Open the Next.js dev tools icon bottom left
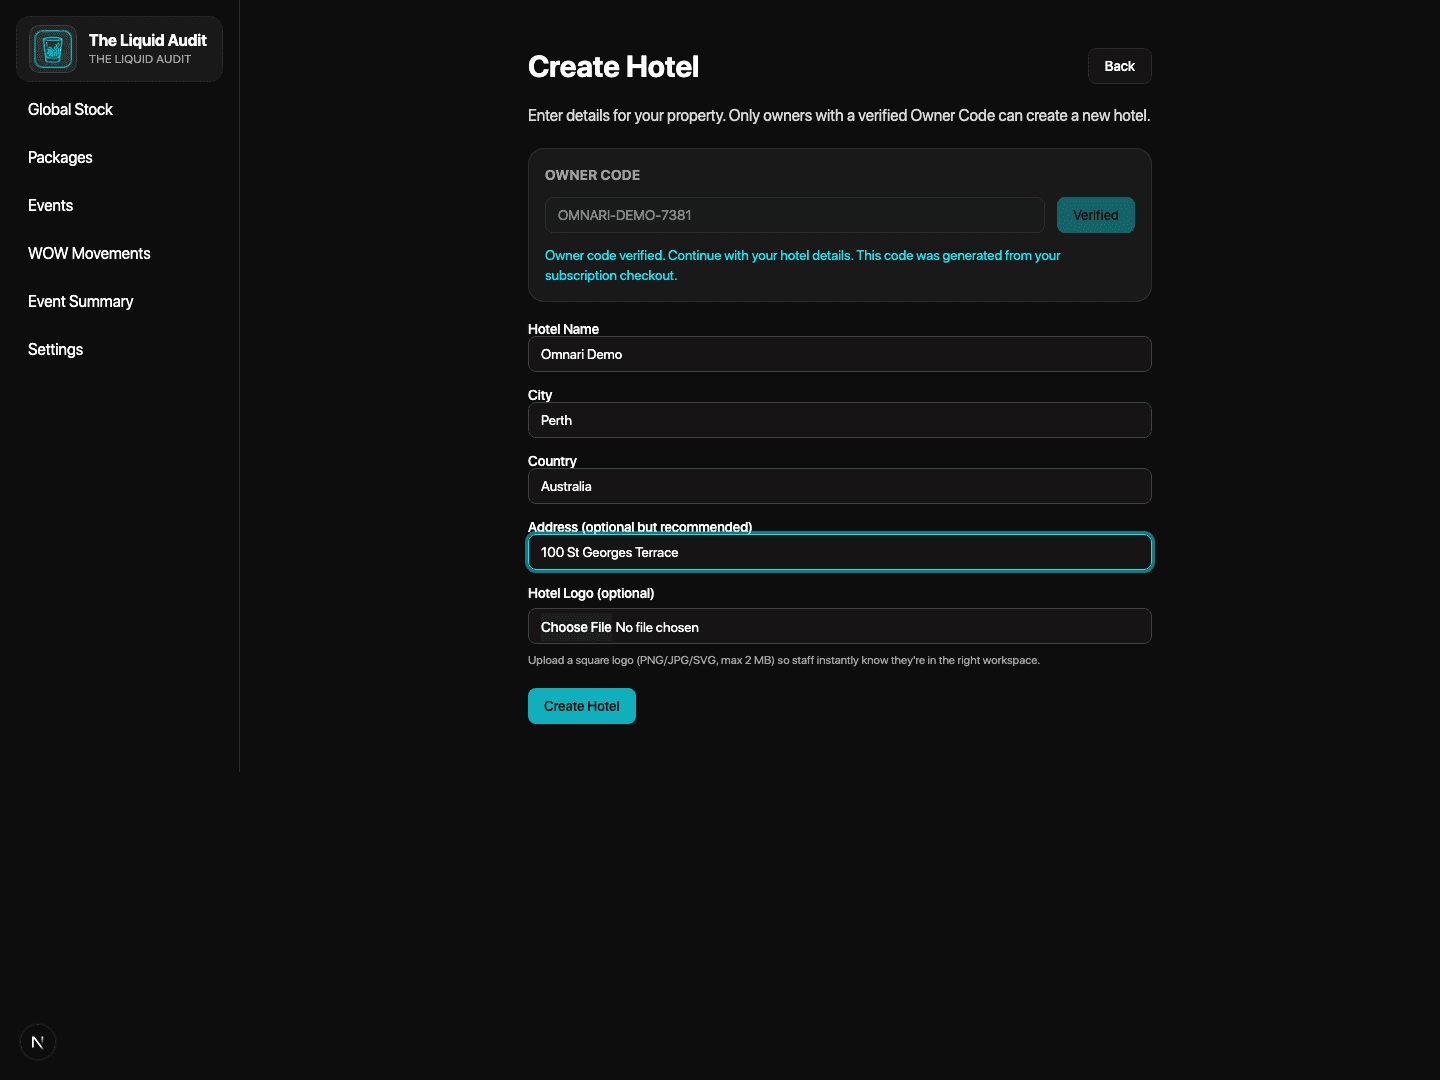The height and width of the screenshot is (1080, 1440). (x=37, y=1041)
